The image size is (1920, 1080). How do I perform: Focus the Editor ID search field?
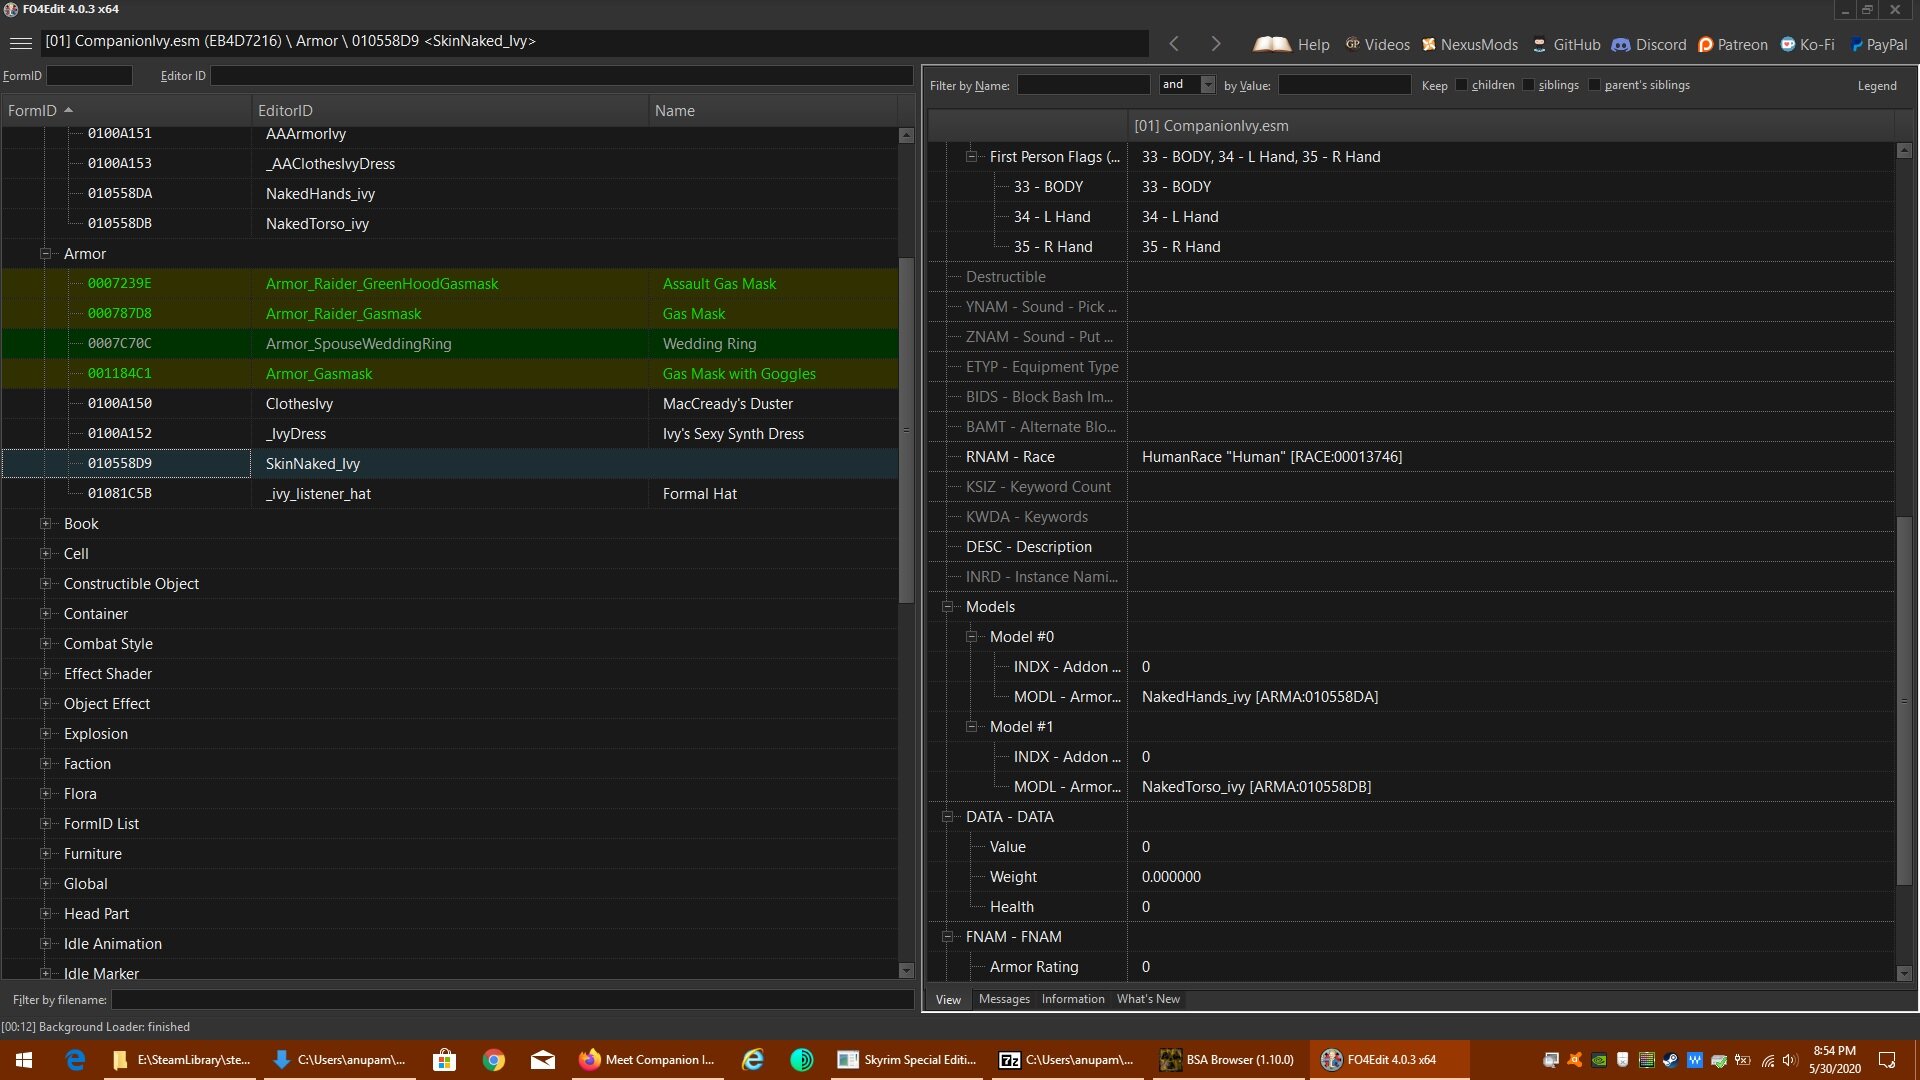(562, 76)
